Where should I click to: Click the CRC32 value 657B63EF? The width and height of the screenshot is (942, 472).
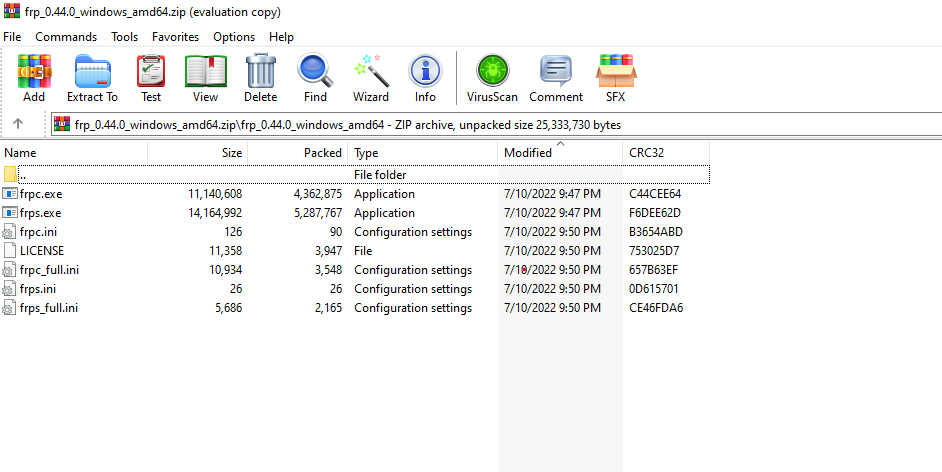654,270
